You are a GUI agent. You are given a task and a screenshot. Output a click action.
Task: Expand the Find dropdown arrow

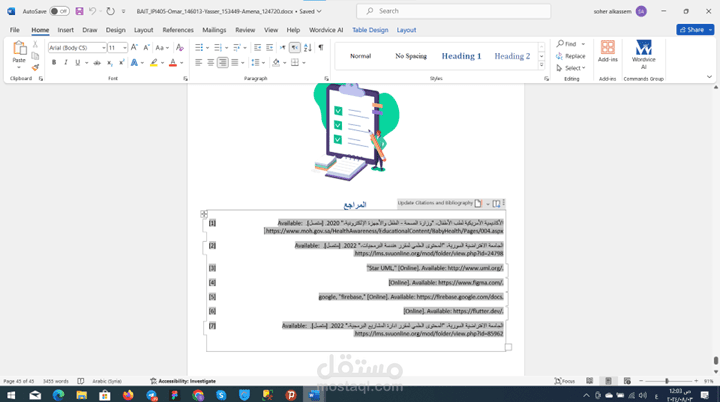tap(583, 44)
